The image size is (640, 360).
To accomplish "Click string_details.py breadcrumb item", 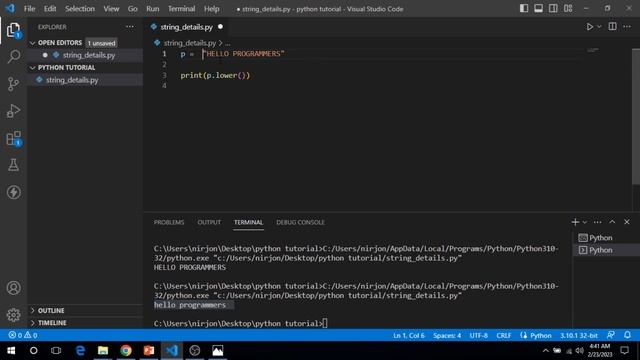I will click(x=189, y=43).
